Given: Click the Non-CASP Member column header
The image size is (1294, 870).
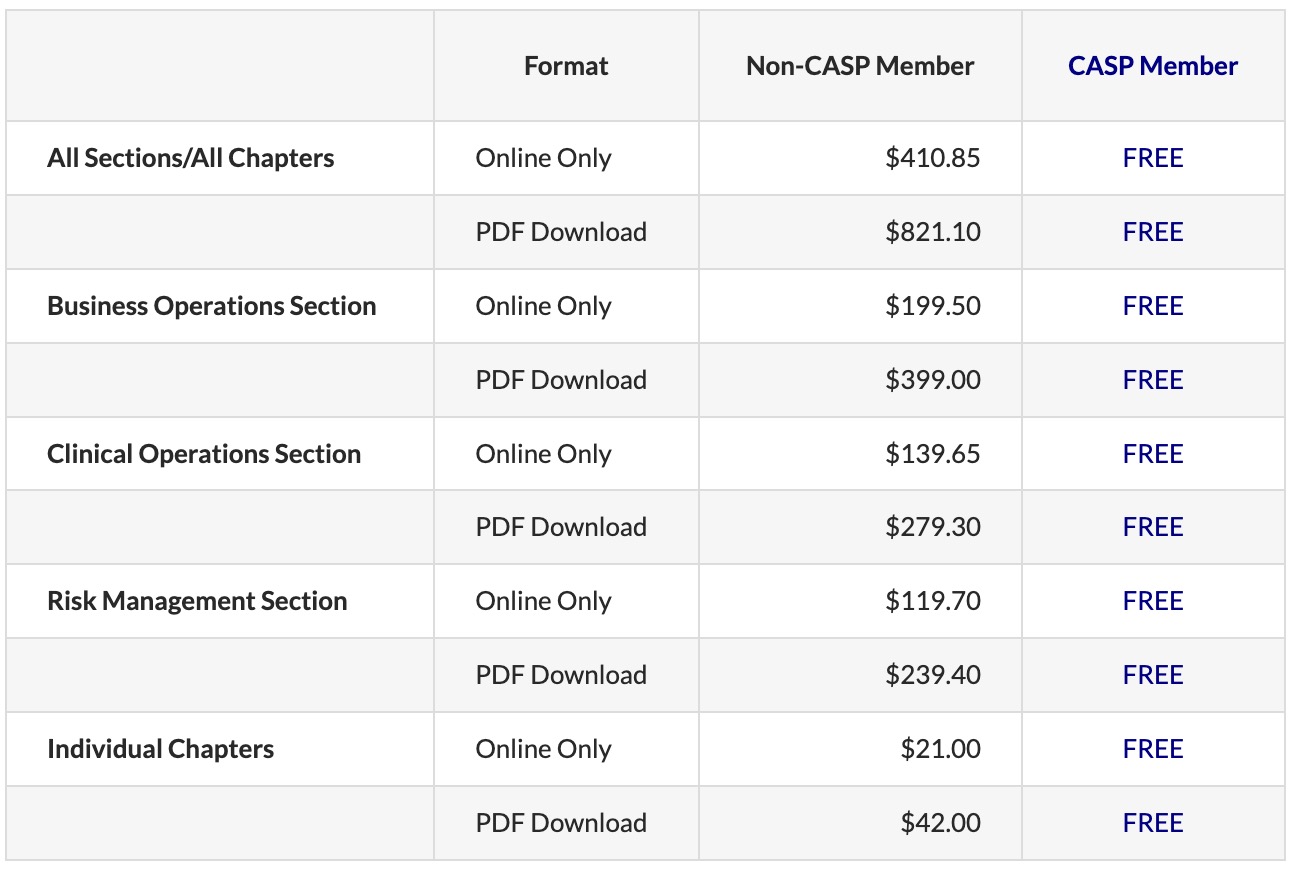Looking at the screenshot, I should click(860, 66).
